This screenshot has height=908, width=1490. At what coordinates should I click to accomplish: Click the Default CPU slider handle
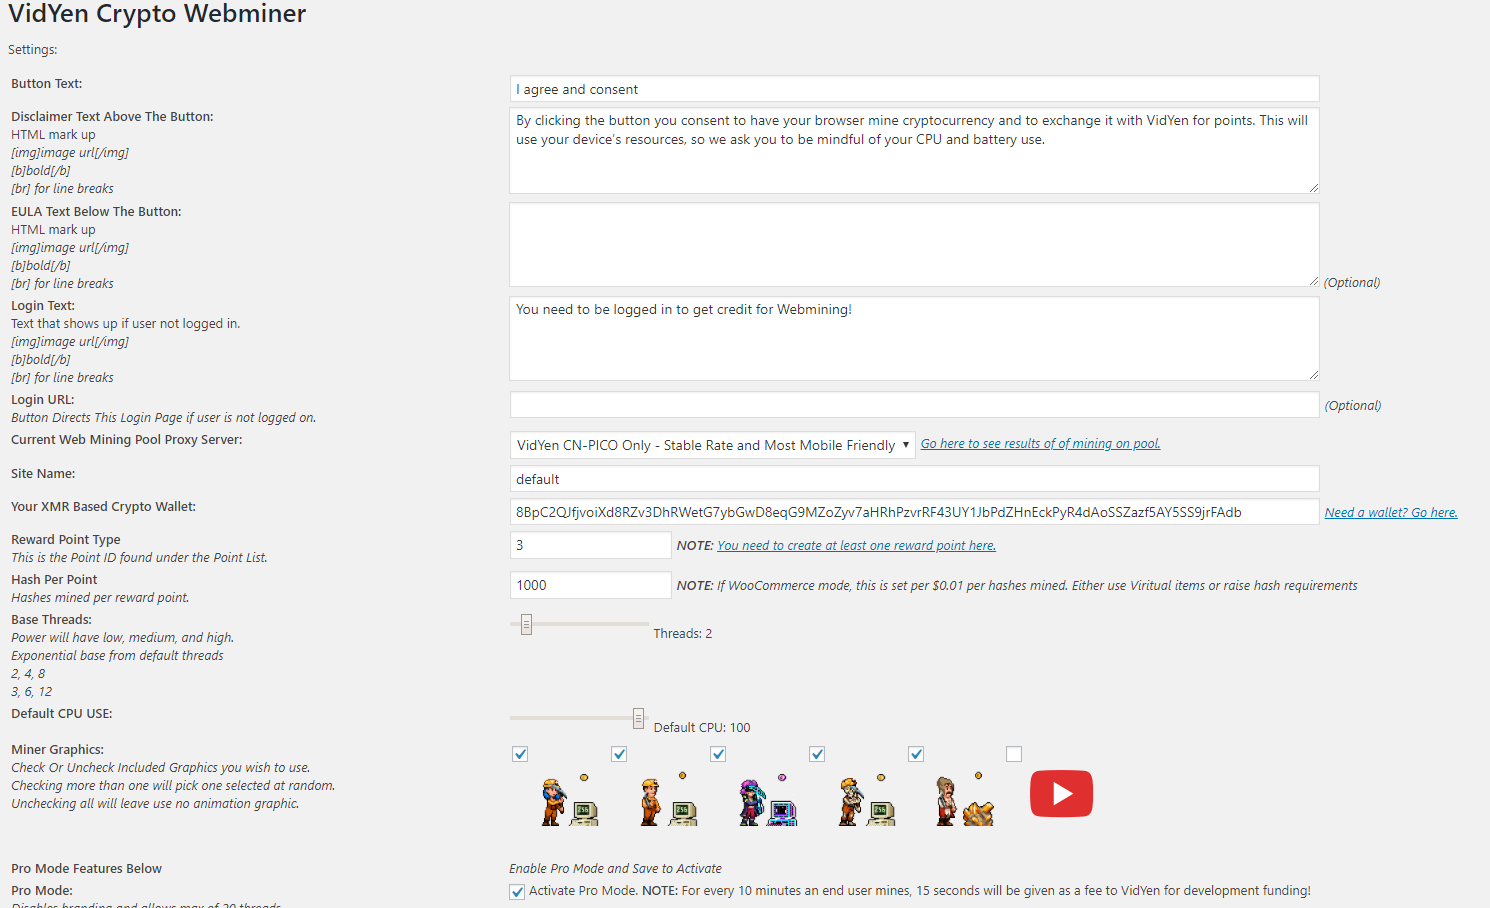(638, 718)
